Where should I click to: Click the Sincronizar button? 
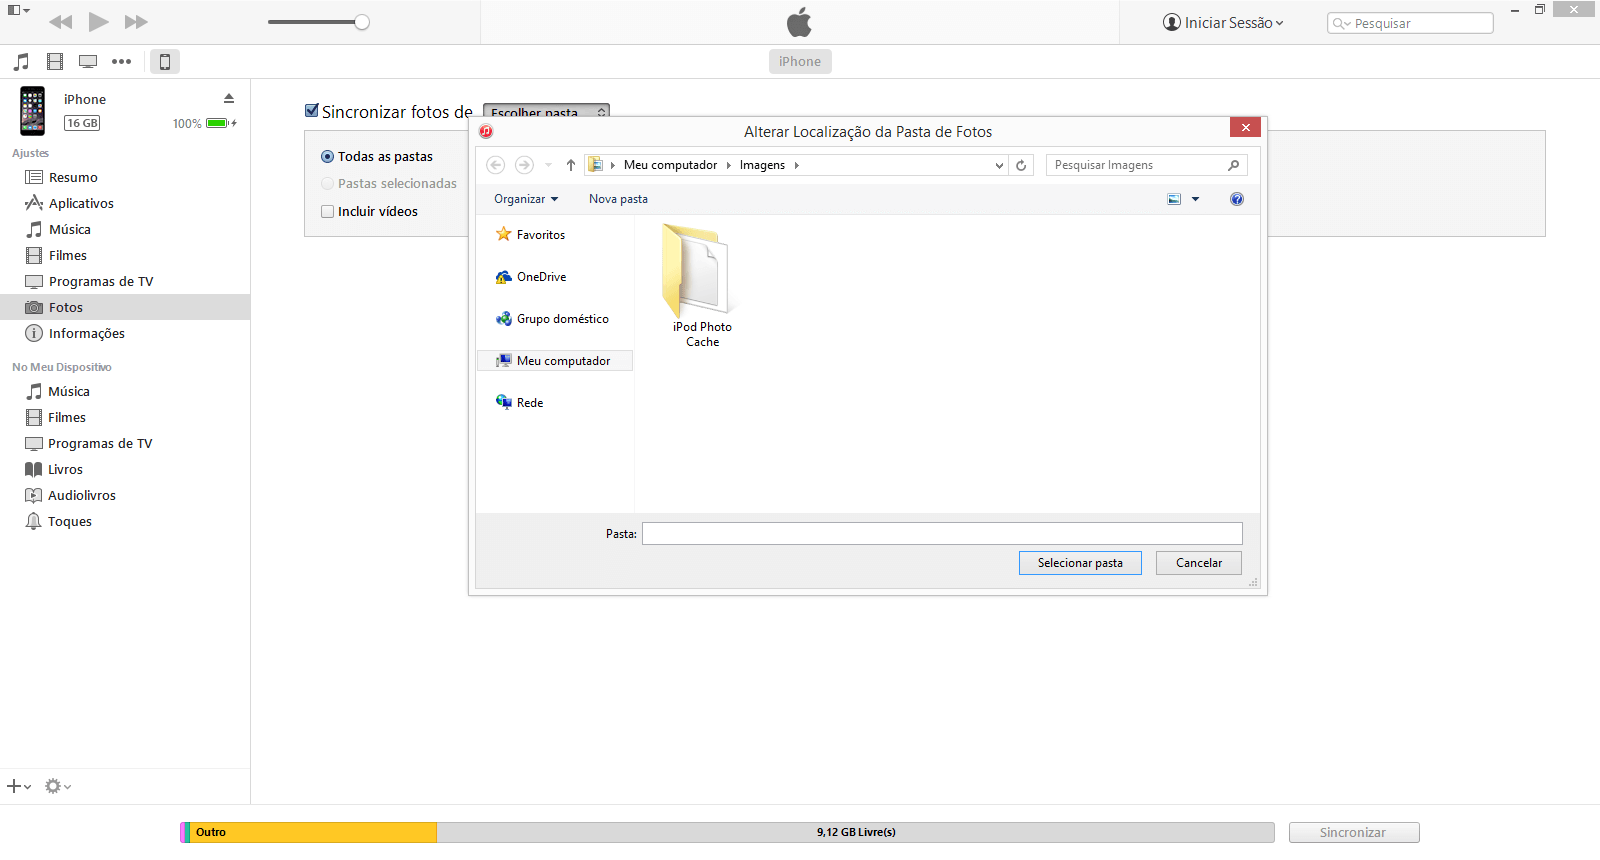tap(1354, 832)
